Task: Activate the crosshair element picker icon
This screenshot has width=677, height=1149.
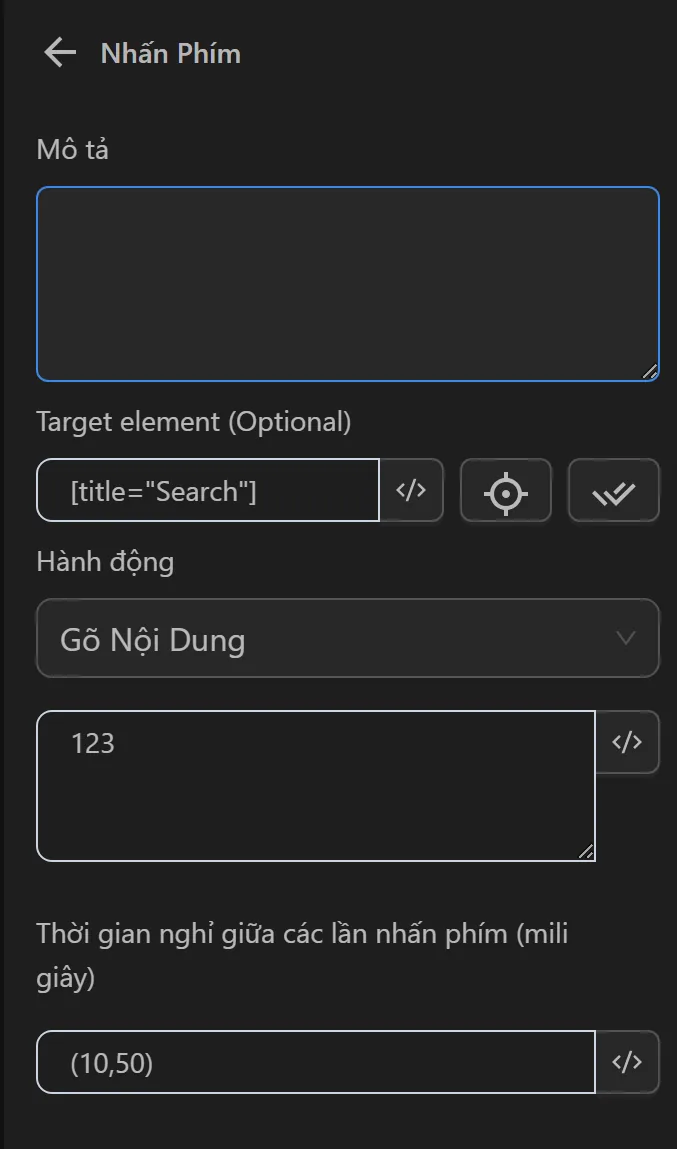Action: click(x=505, y=492)
